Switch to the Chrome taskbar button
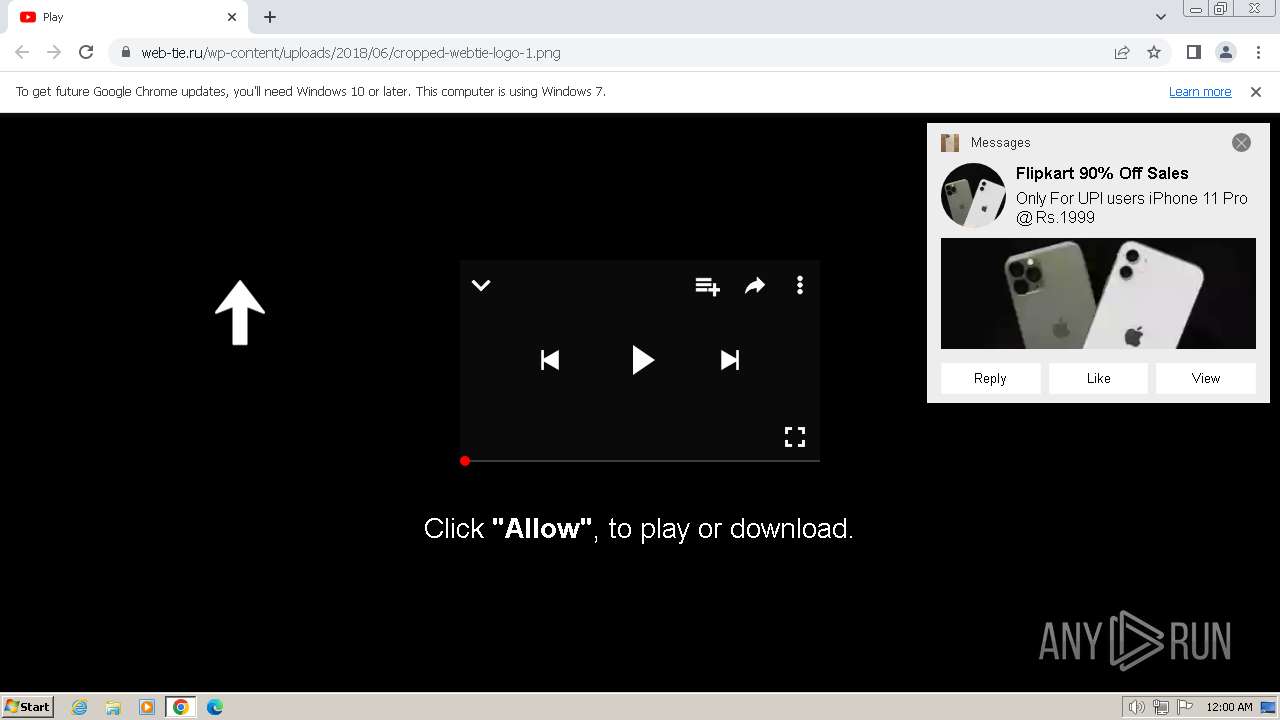Image resolution: width=1280 pixels, height=720 pixels. (181, 707)
